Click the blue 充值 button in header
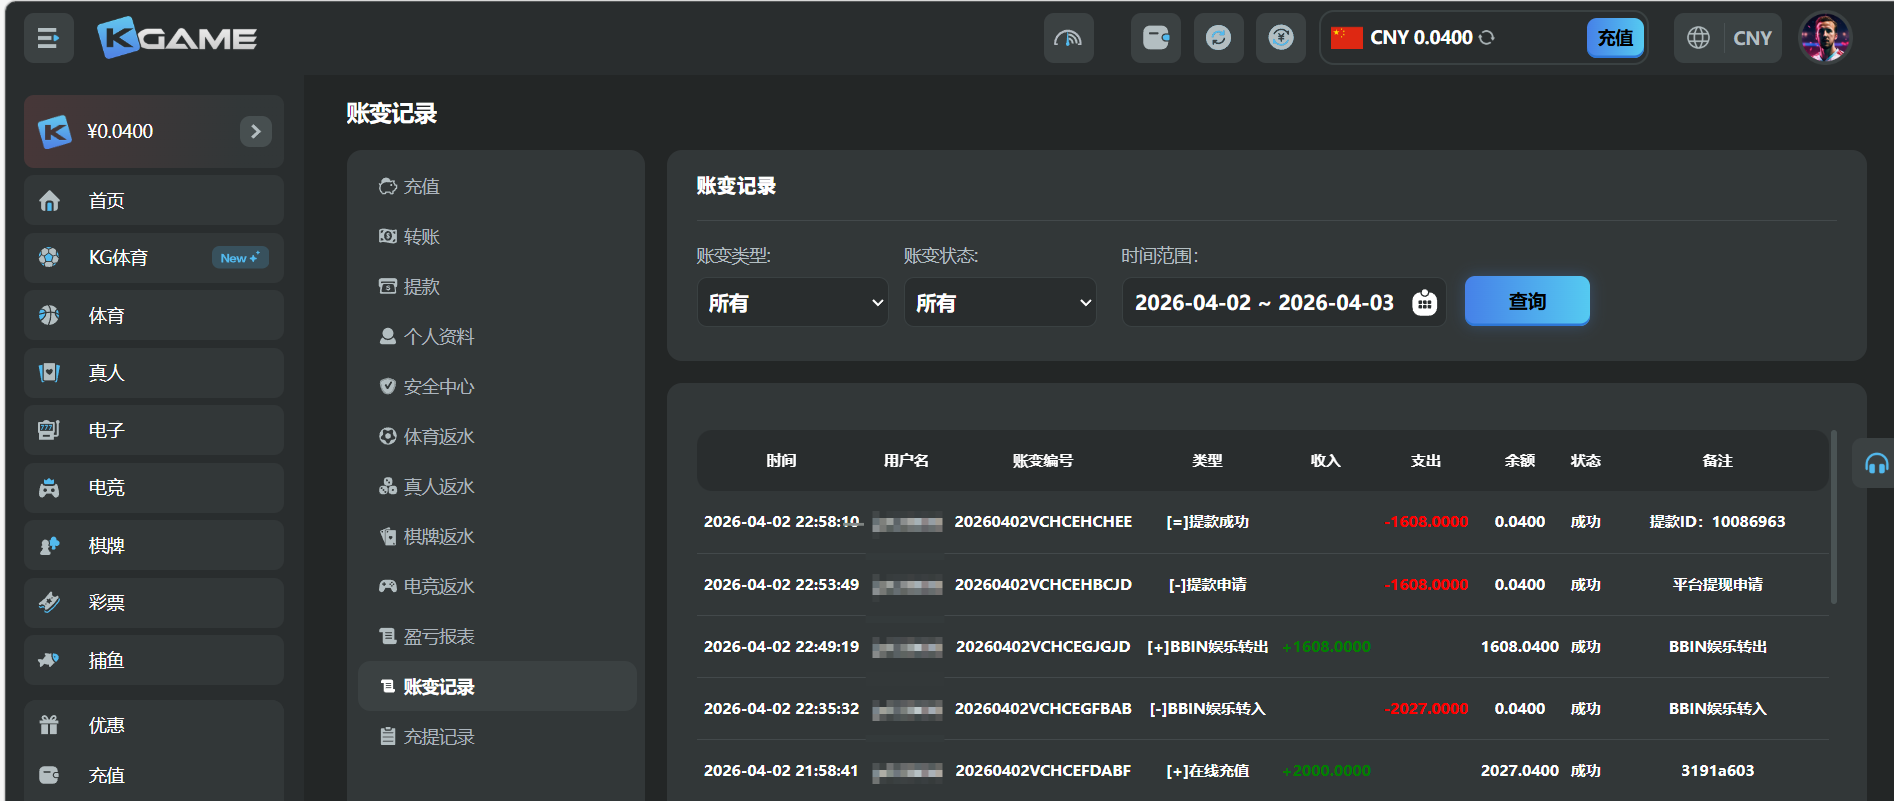Image resolution: width=1894 pixels, height=801 pixels. [1615, 38]
